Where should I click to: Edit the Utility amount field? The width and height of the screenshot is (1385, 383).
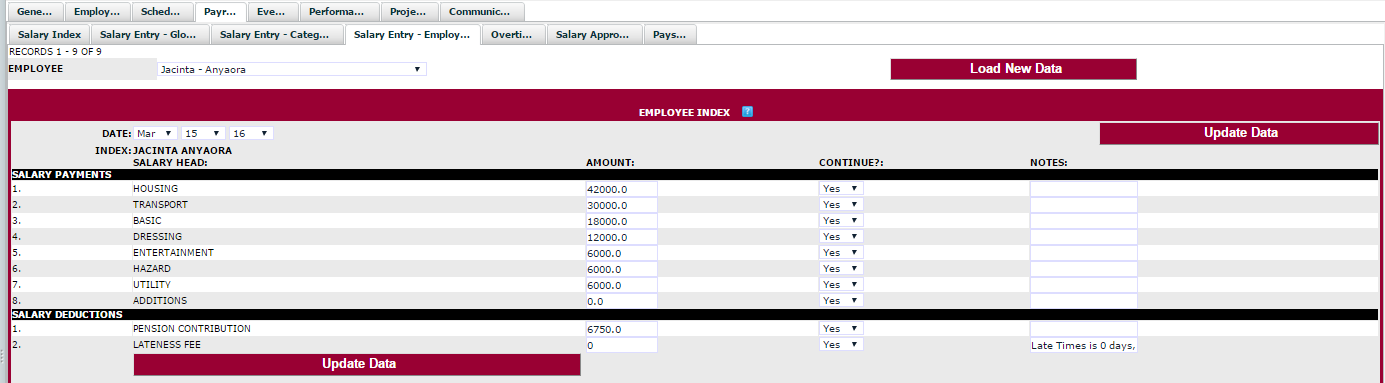(x=621, y=285)
